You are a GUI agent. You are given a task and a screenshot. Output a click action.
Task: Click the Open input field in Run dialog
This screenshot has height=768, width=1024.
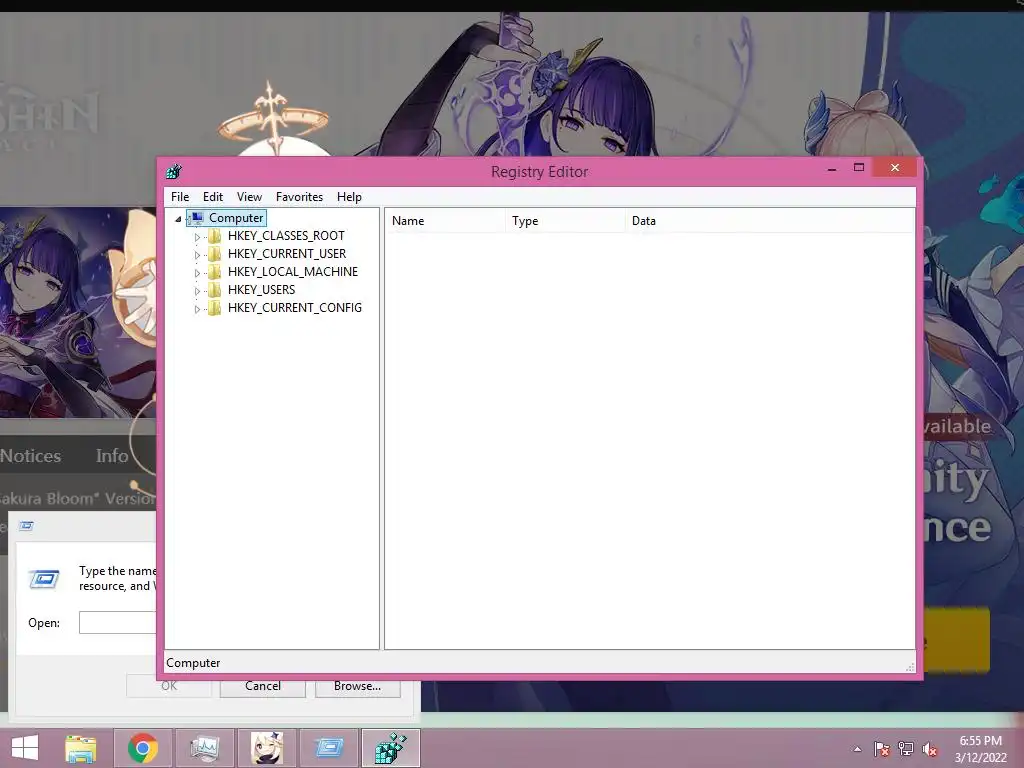(118, 622)
